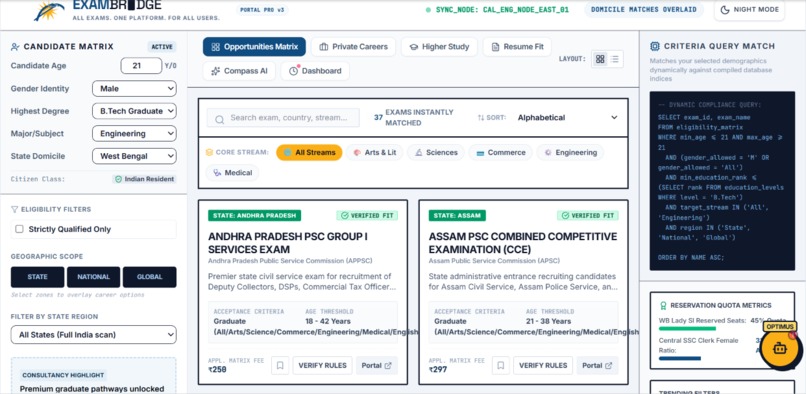Viewport: 806px width, 394px height.
Task: Switch to Private Careers tab
Action: (x=353, y=47)
